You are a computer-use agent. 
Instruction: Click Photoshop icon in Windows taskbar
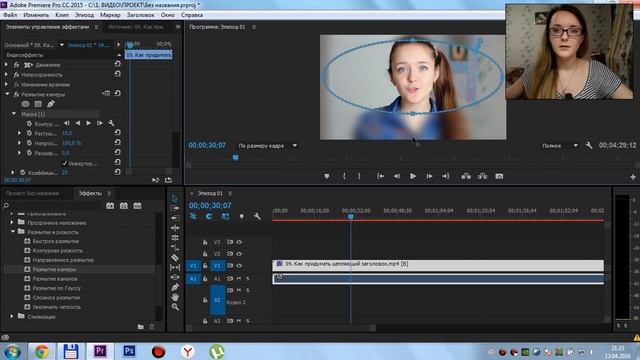(x=129, y=351)
